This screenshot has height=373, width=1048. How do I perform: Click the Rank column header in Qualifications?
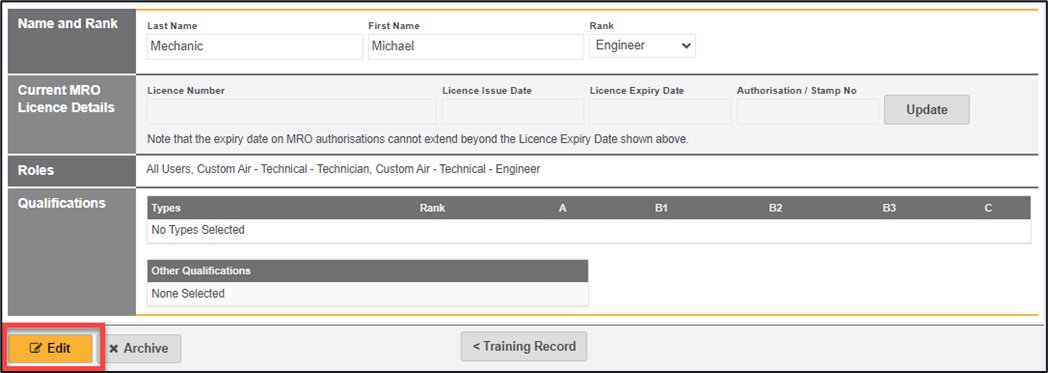click(432, 208)
